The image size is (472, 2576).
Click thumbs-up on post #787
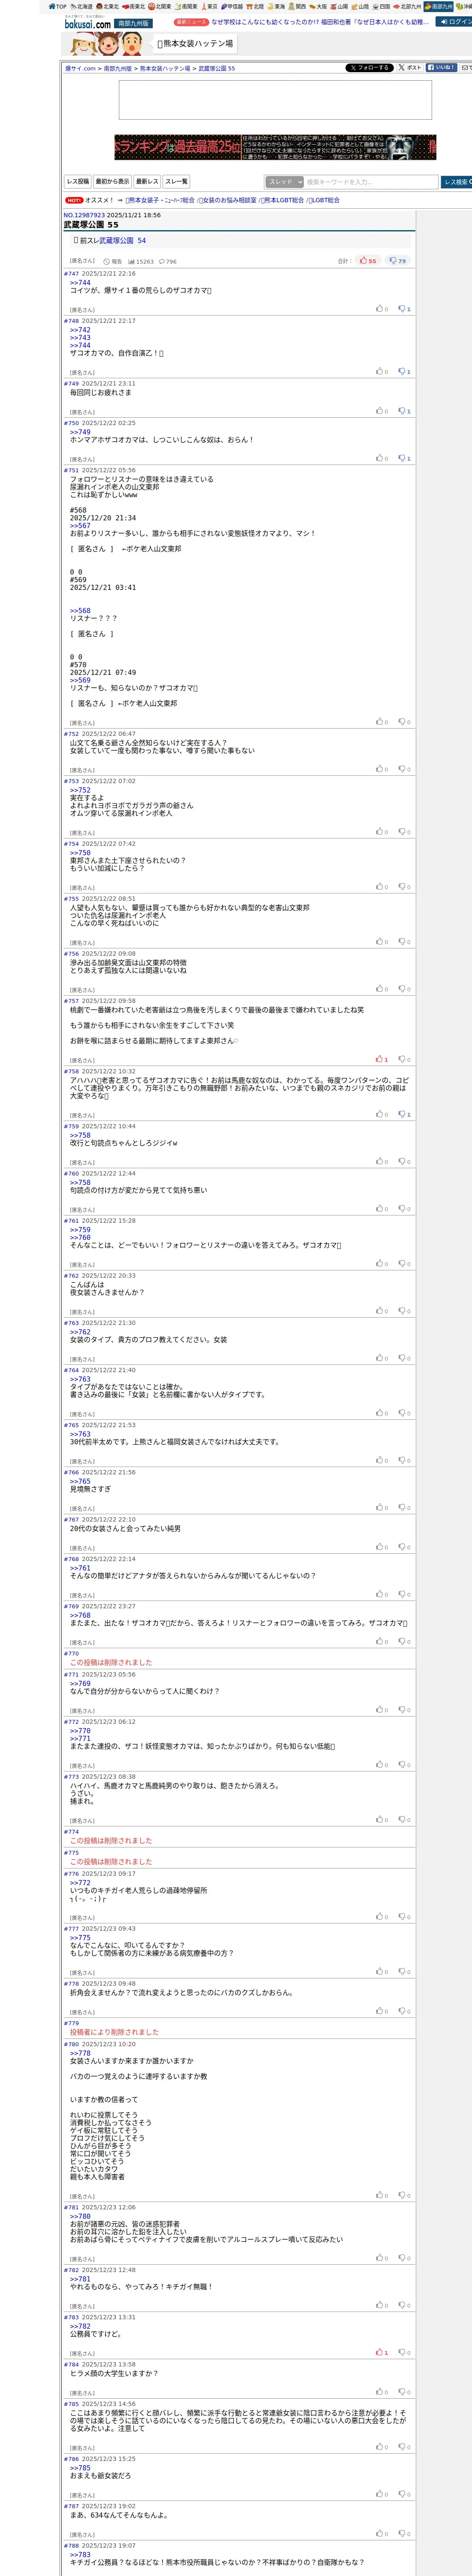click(380, 2533)
